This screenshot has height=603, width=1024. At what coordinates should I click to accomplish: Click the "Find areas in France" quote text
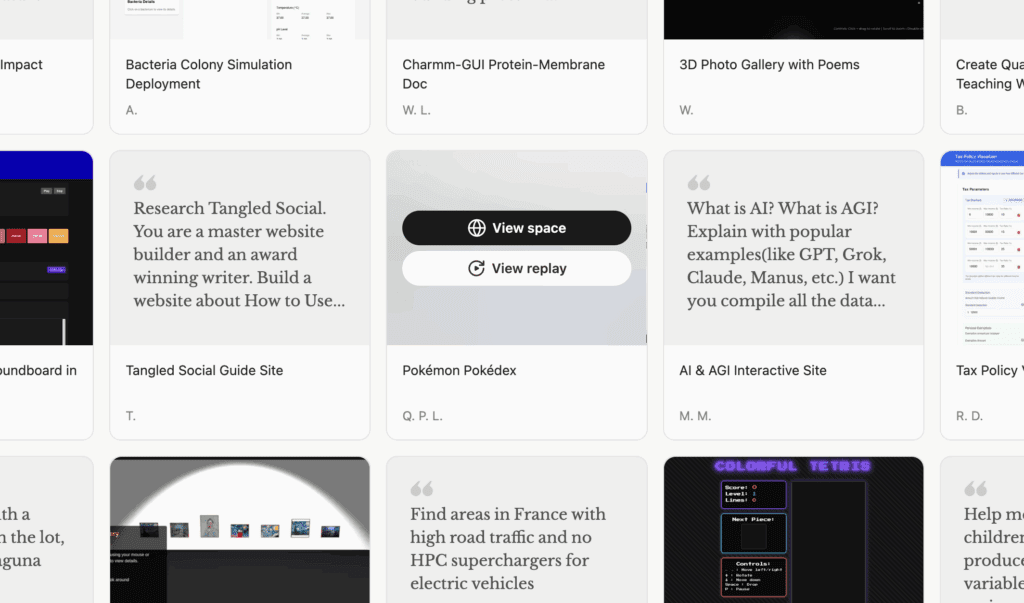tap(508, 549)
